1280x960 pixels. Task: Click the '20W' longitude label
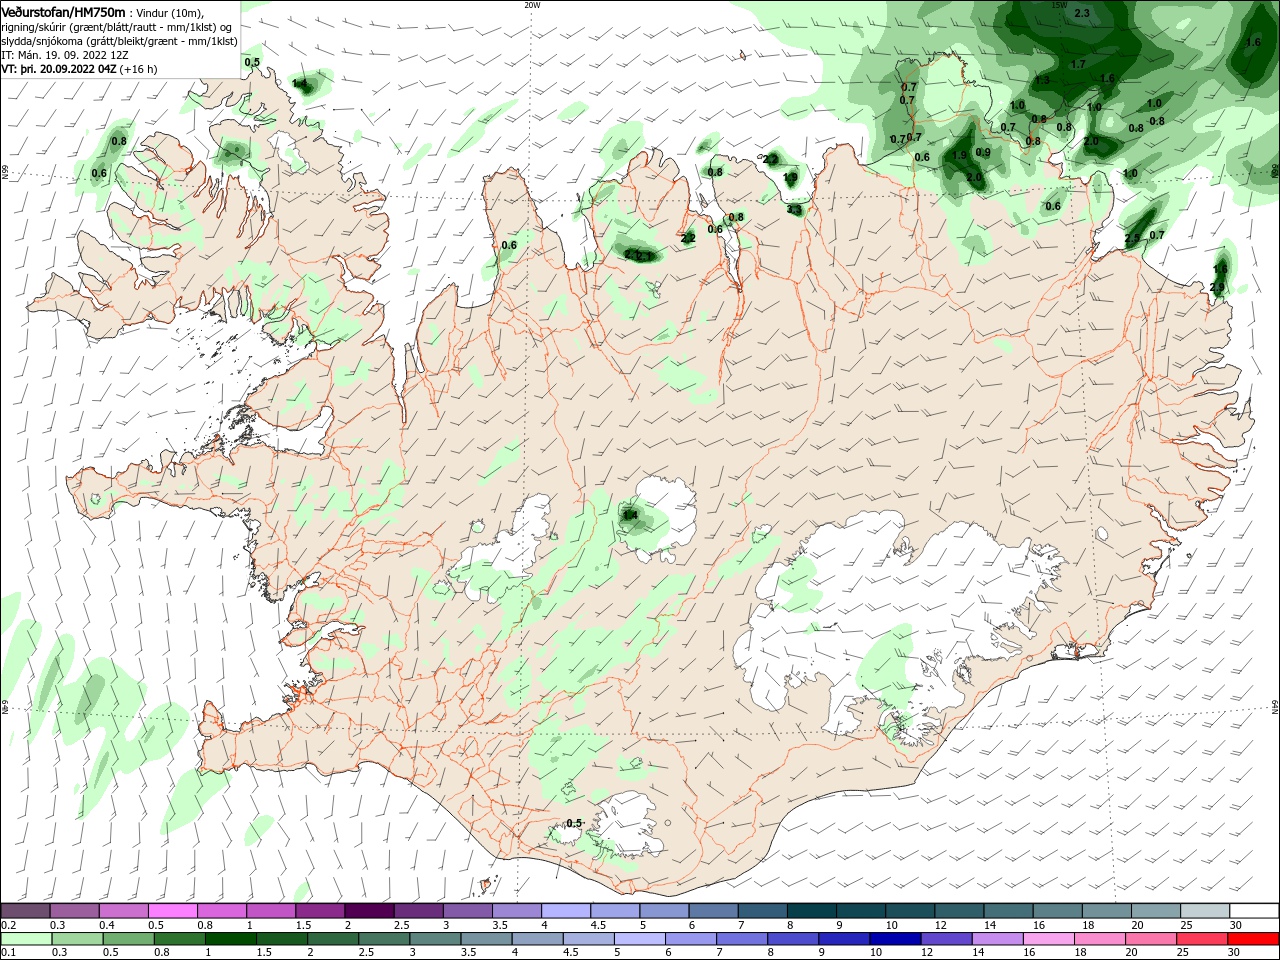tap(532, 5)
